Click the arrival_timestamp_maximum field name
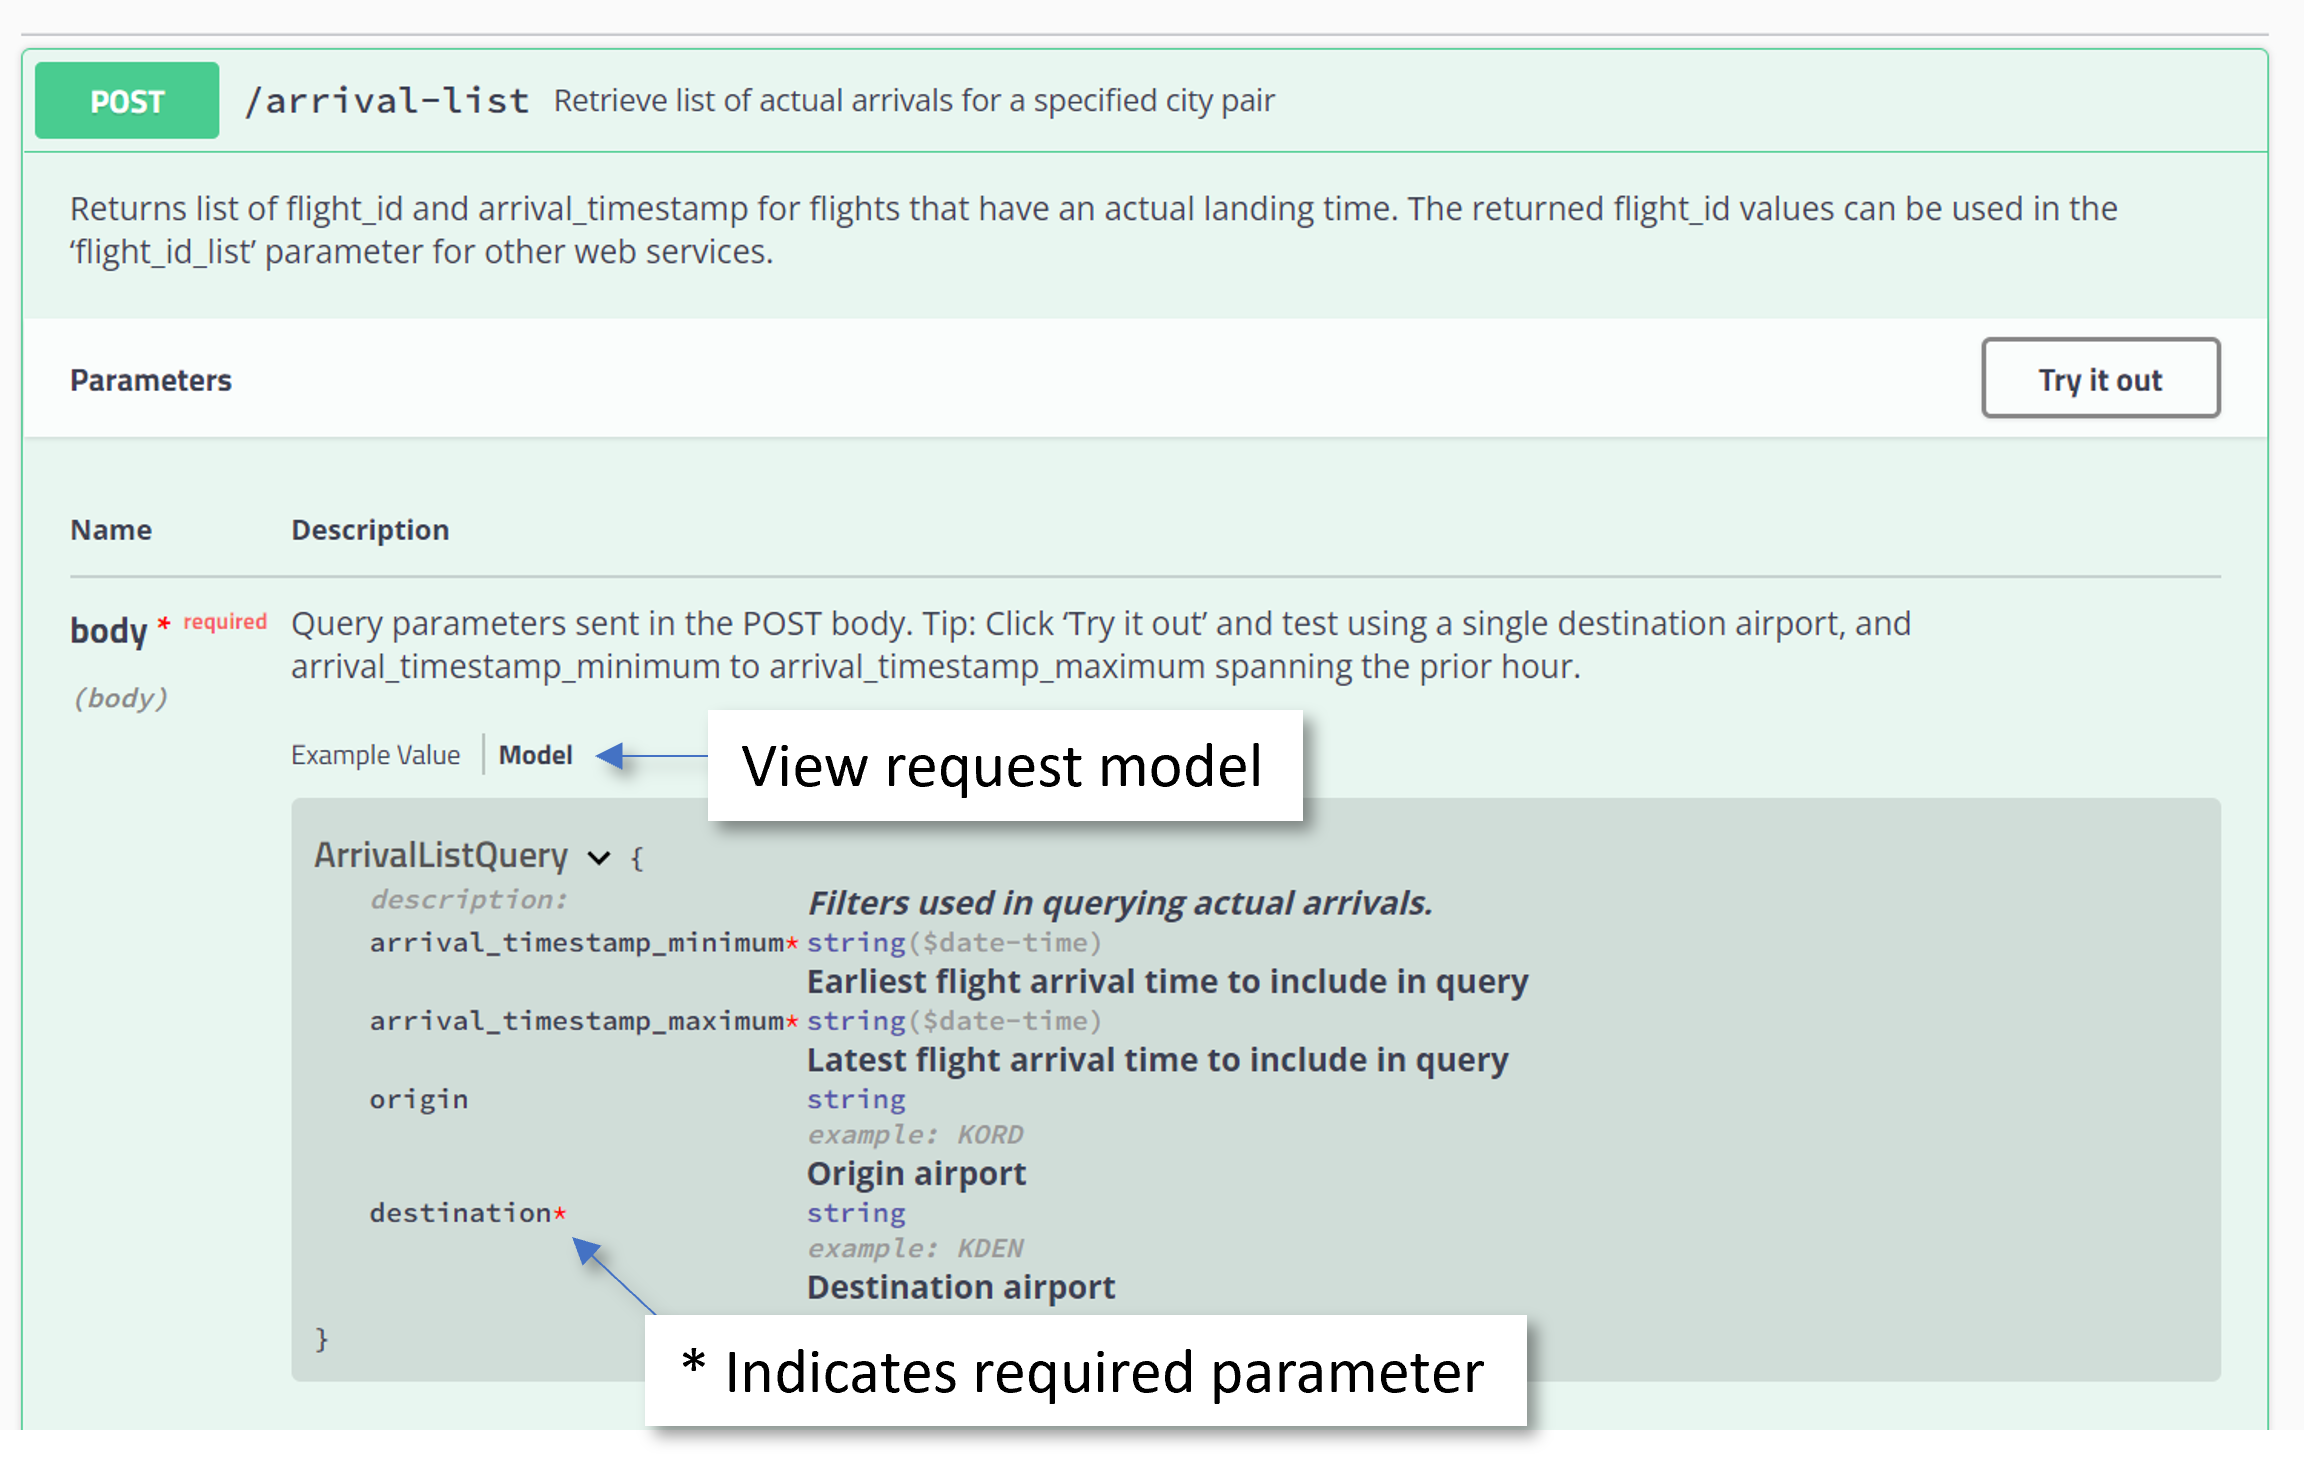This screenshot has width=2304, height=1476. (x=576, y=1021)
